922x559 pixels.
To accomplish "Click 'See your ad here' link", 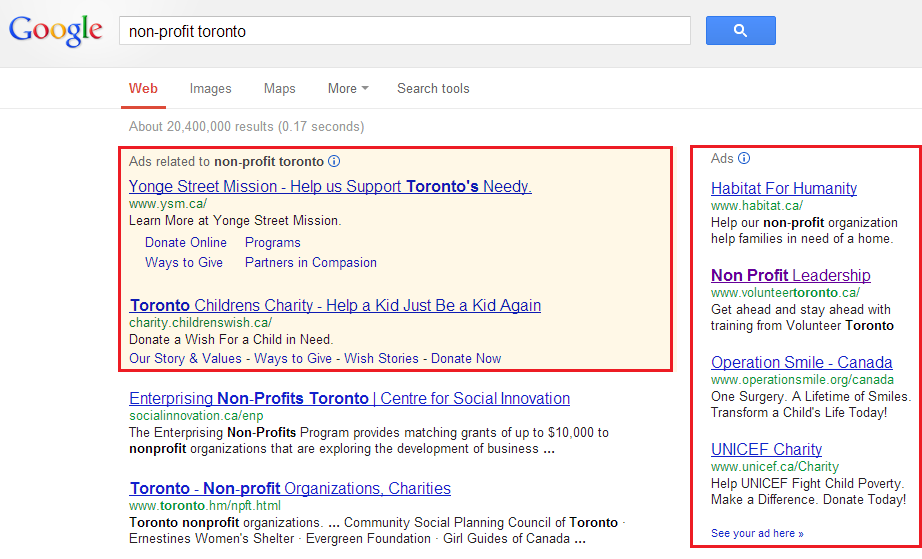I will coord(757,533).
